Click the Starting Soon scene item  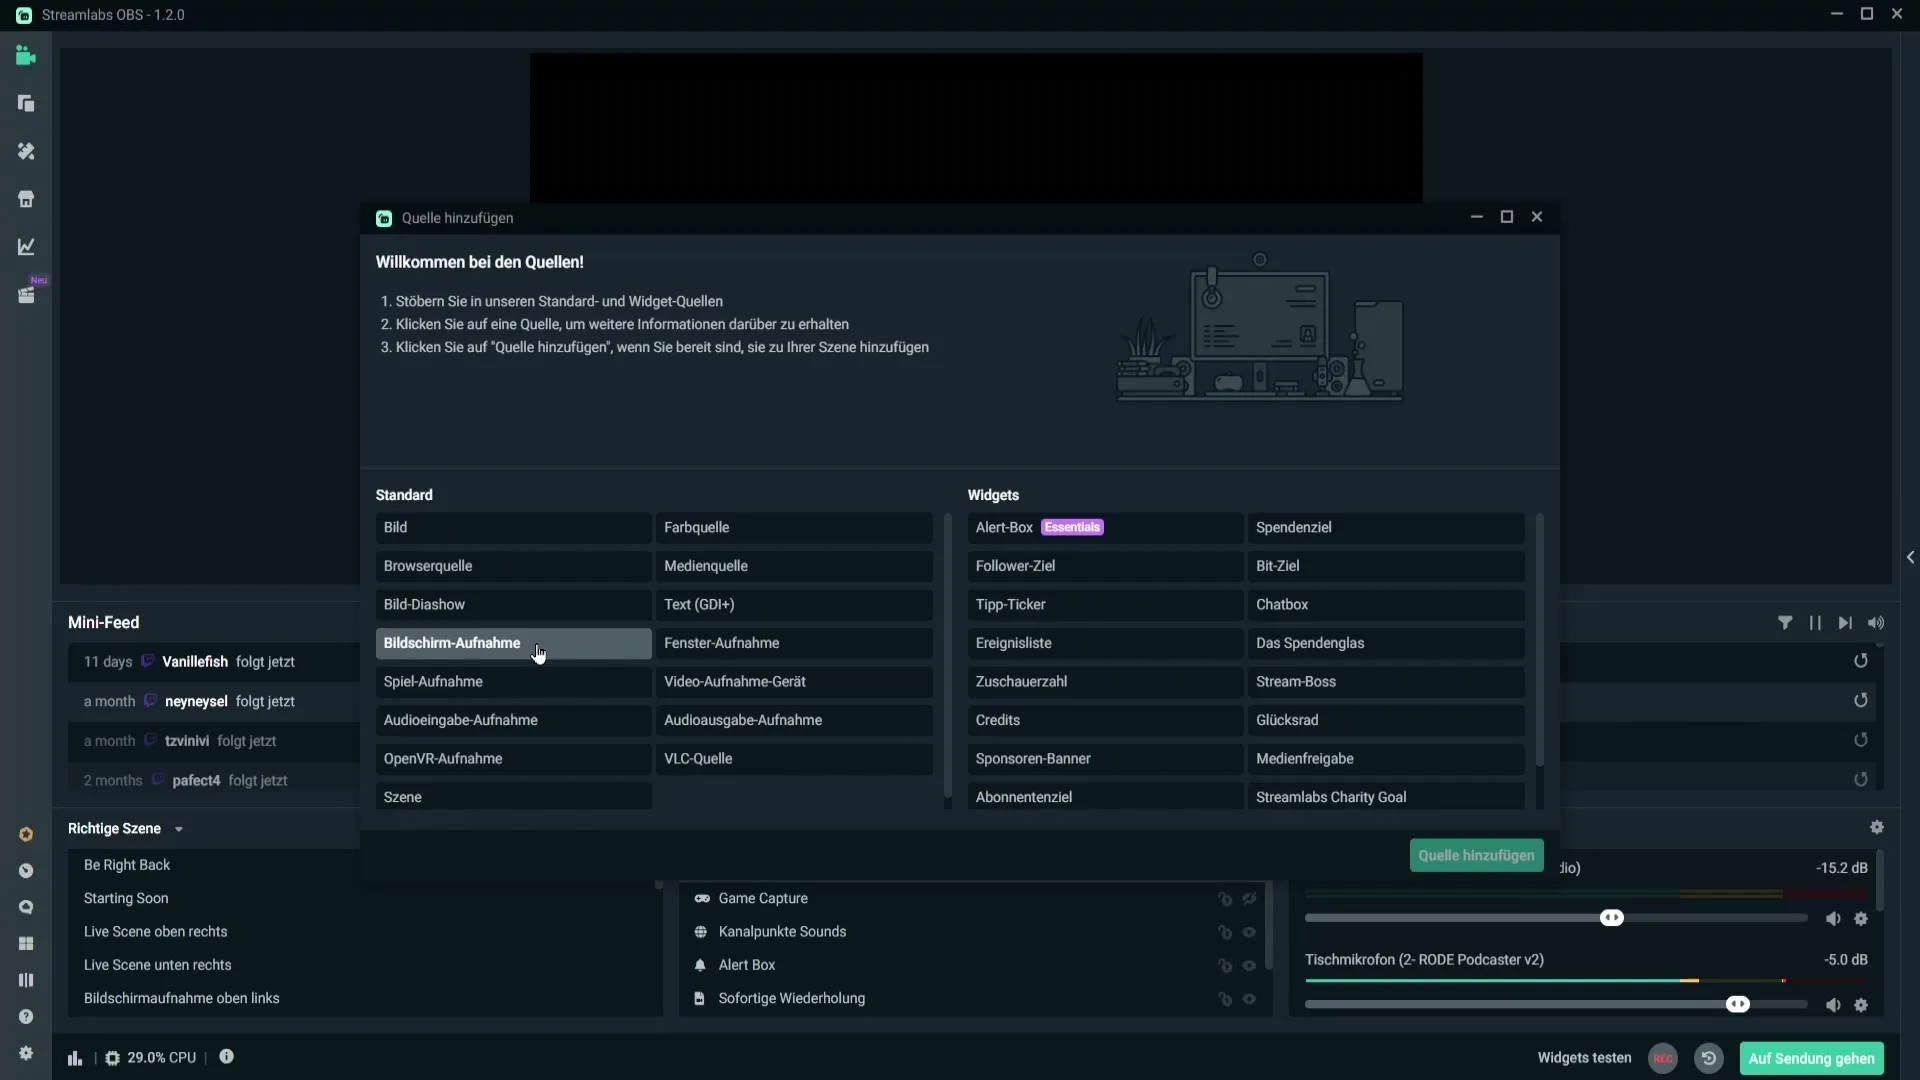pyautogui.click(x=125, y=898)
